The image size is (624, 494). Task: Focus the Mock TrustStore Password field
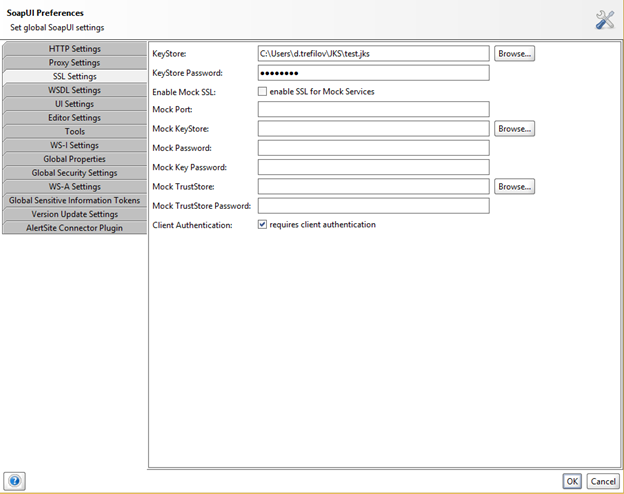[374, 206]
